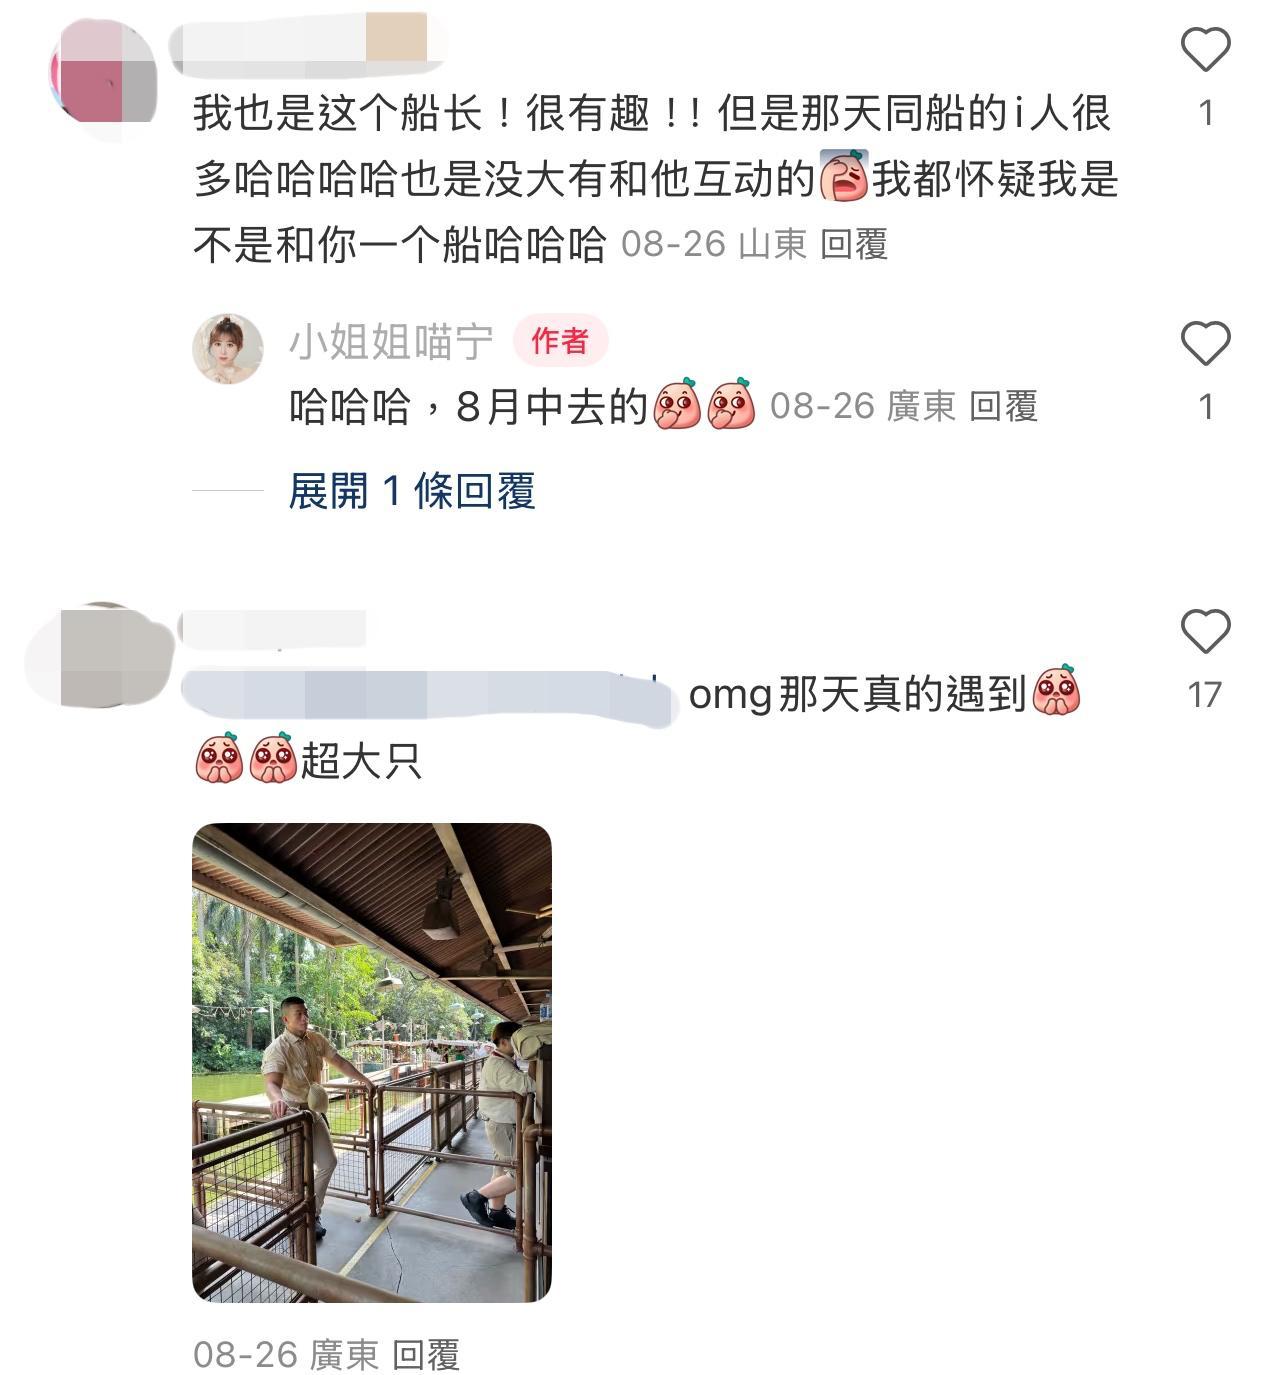Reply to the photo comment via 回覆

point(426,1355)
